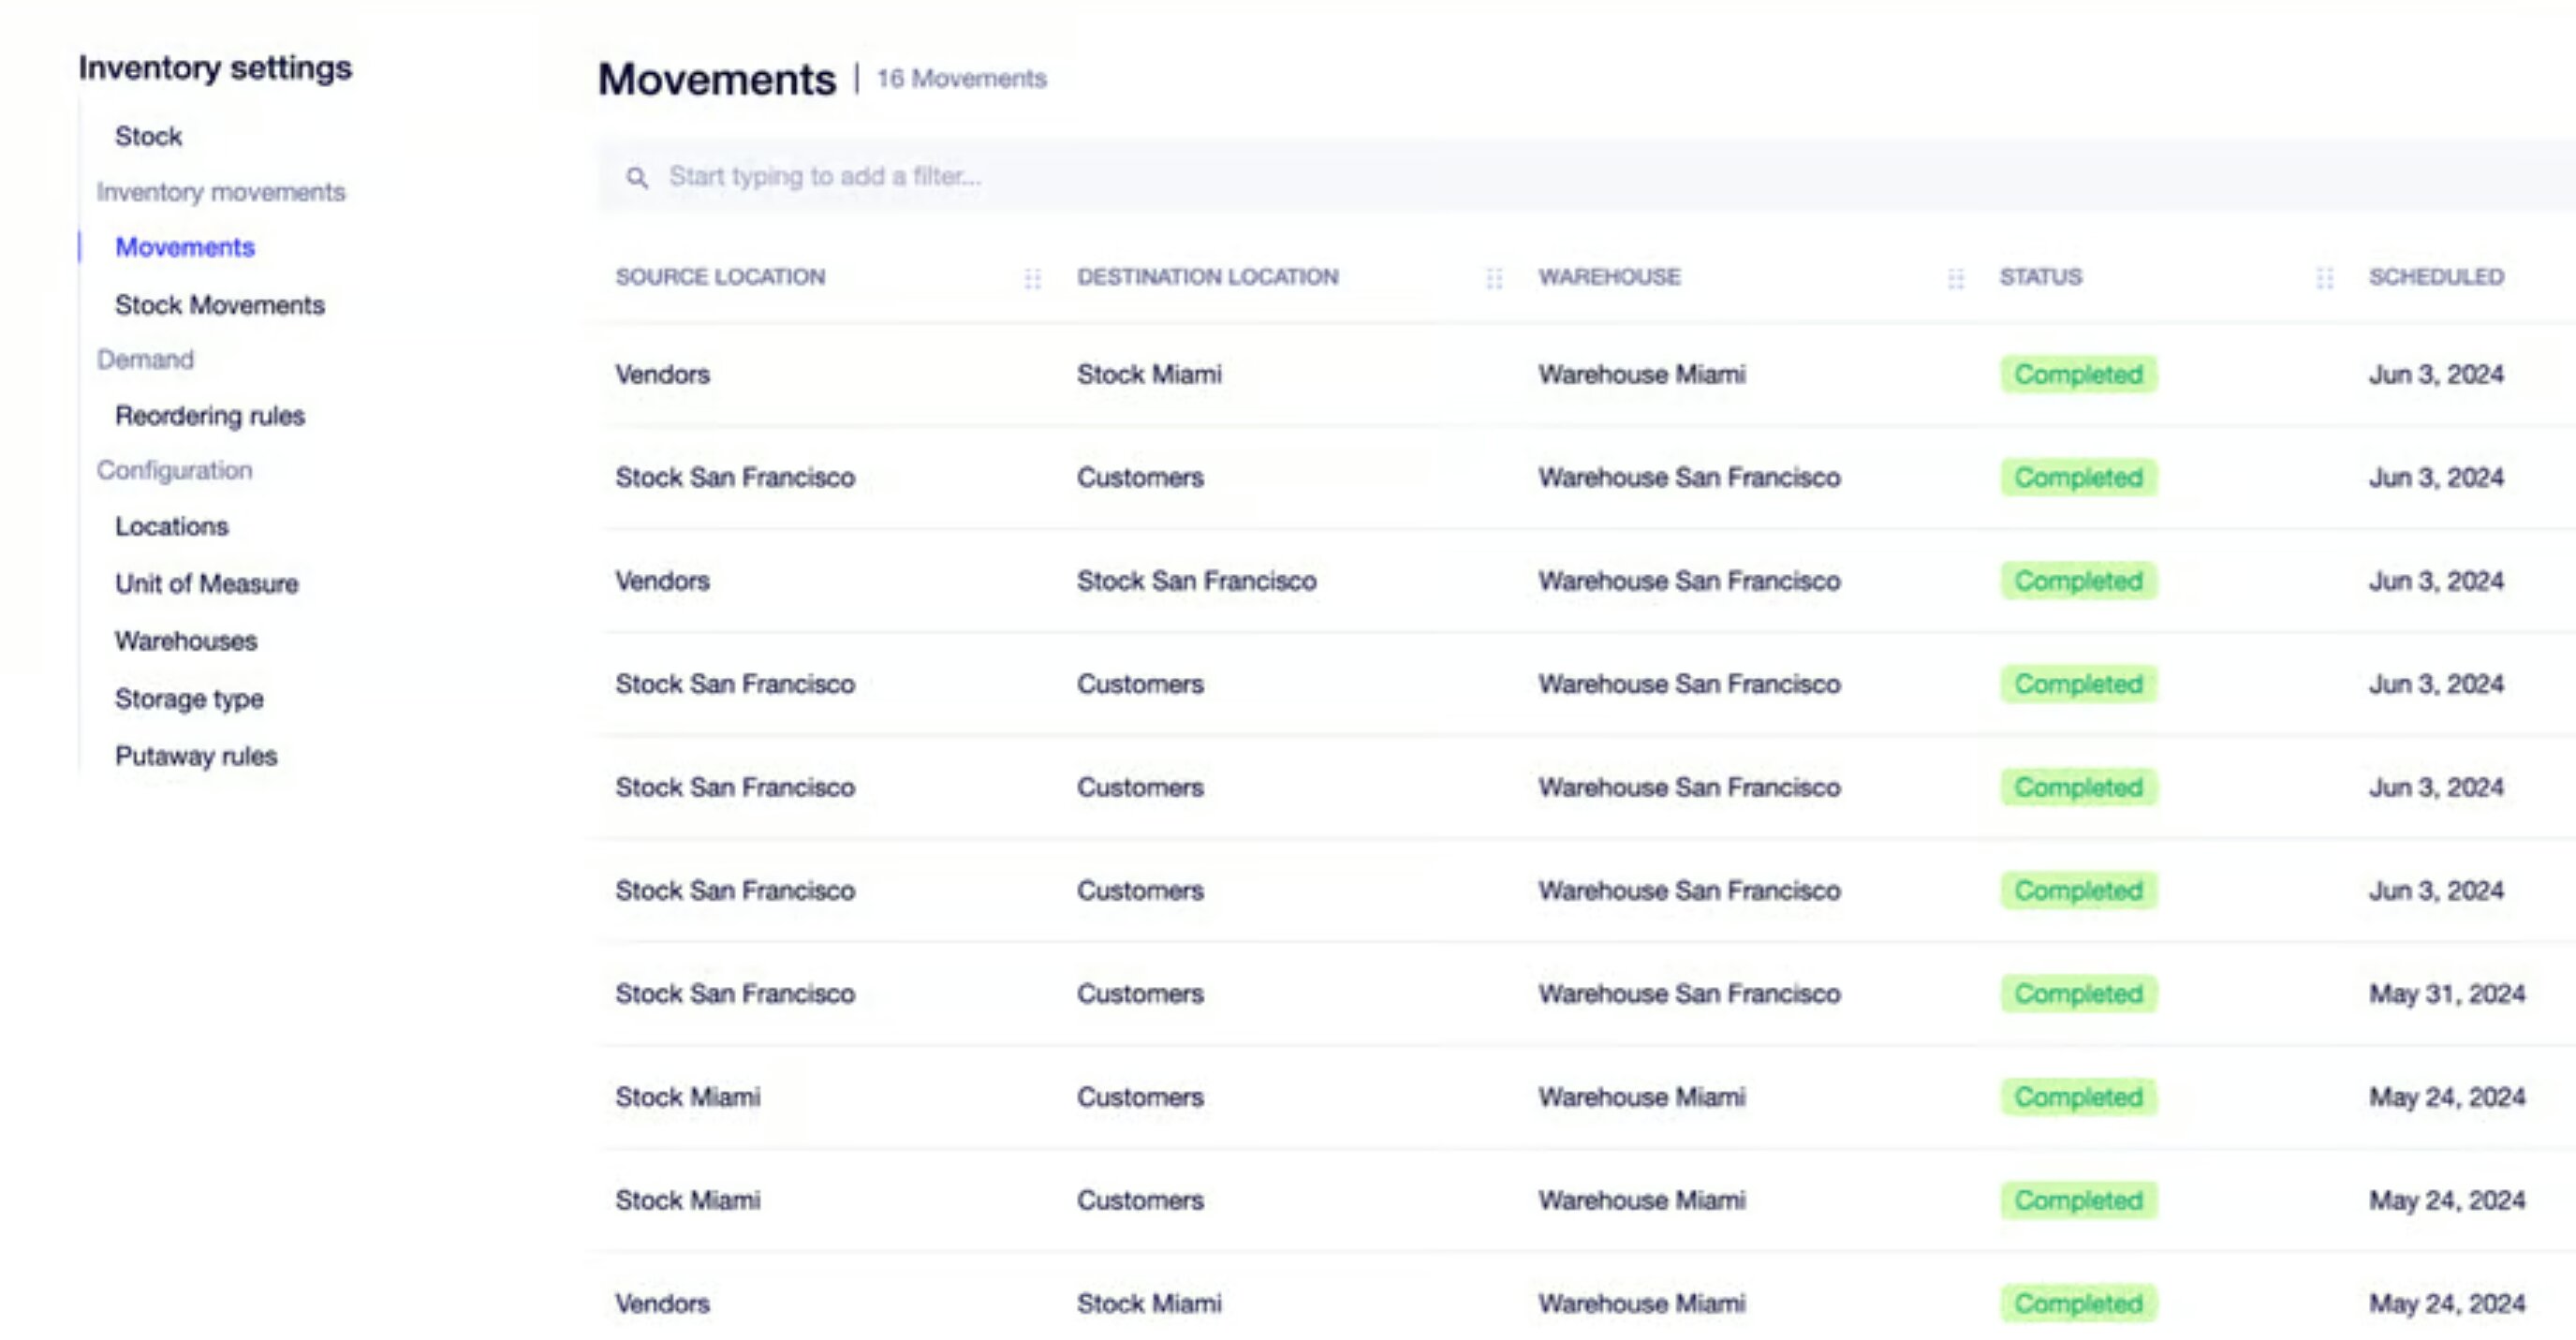The image size is (2576, 1340).
Task: Open the Stock settings page
Action: click(x=148, y=136)
